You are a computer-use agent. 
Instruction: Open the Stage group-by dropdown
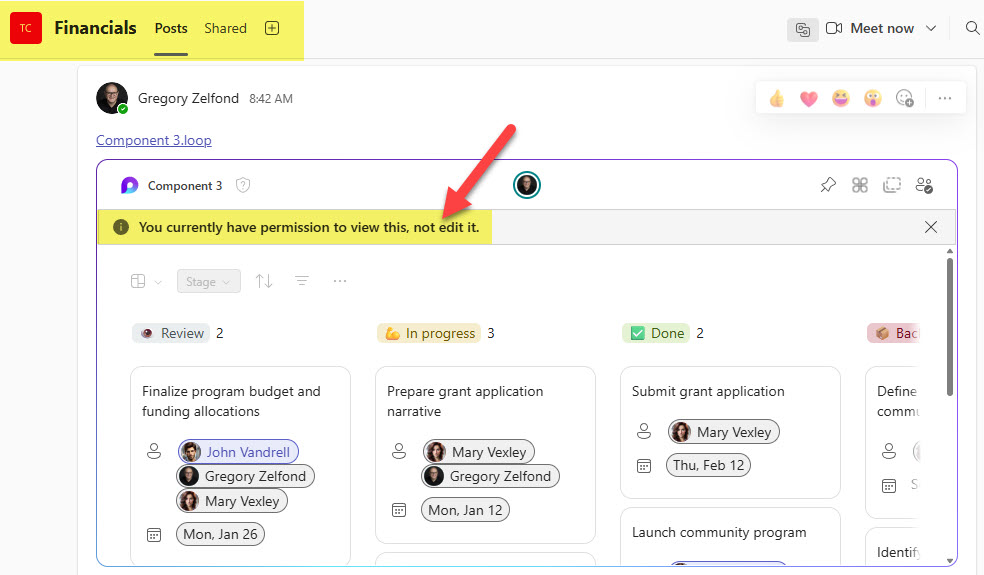(x=208, y=281)
